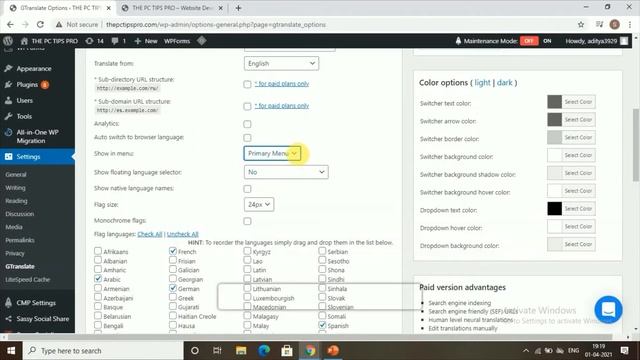Open the Task View taskbar icon
The image size is (640, 360).
click(217, 351)
